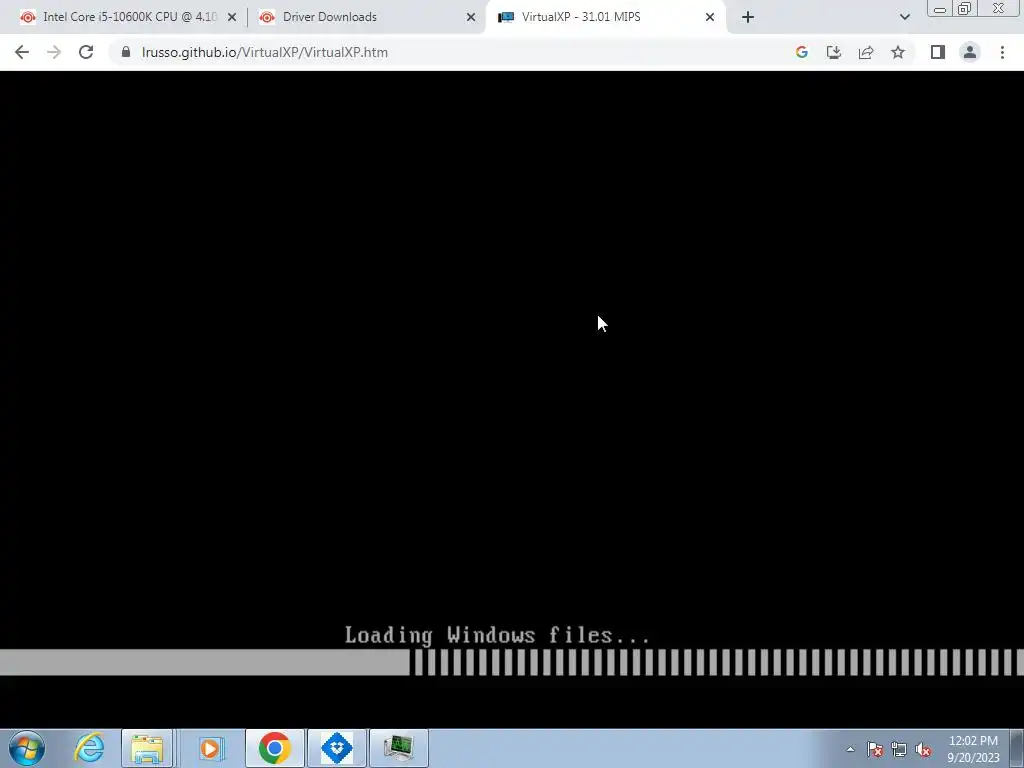Select the VirtualXP tab
Viewport: 1024px width, 768px height.
pos(604,17)
